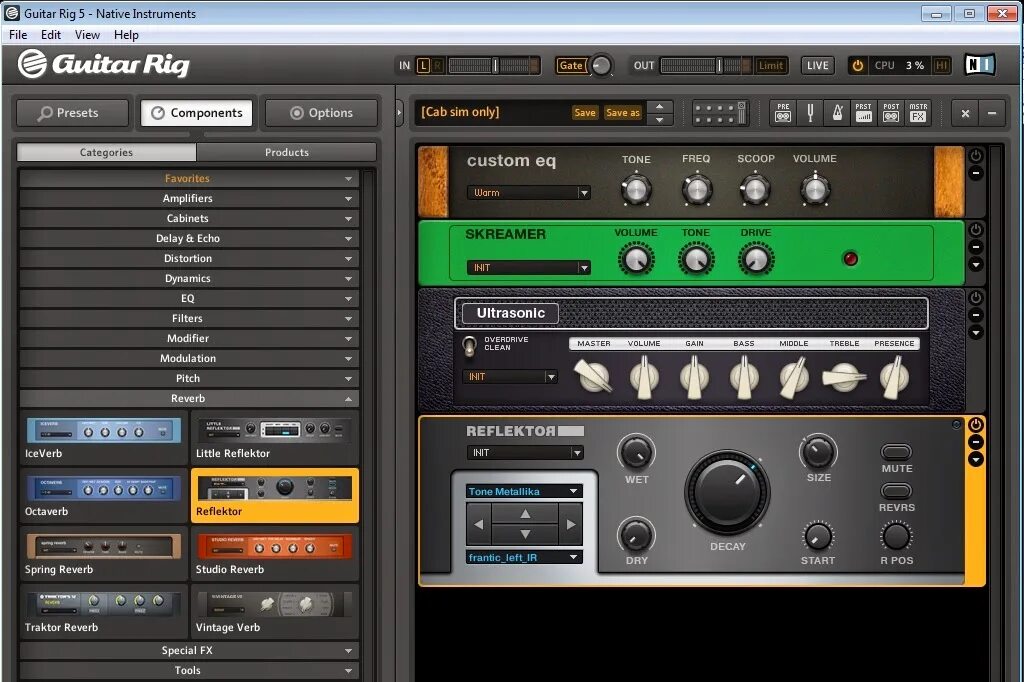
Task: Move down in the Reflektor impulse browser
Action: [525, 534]
